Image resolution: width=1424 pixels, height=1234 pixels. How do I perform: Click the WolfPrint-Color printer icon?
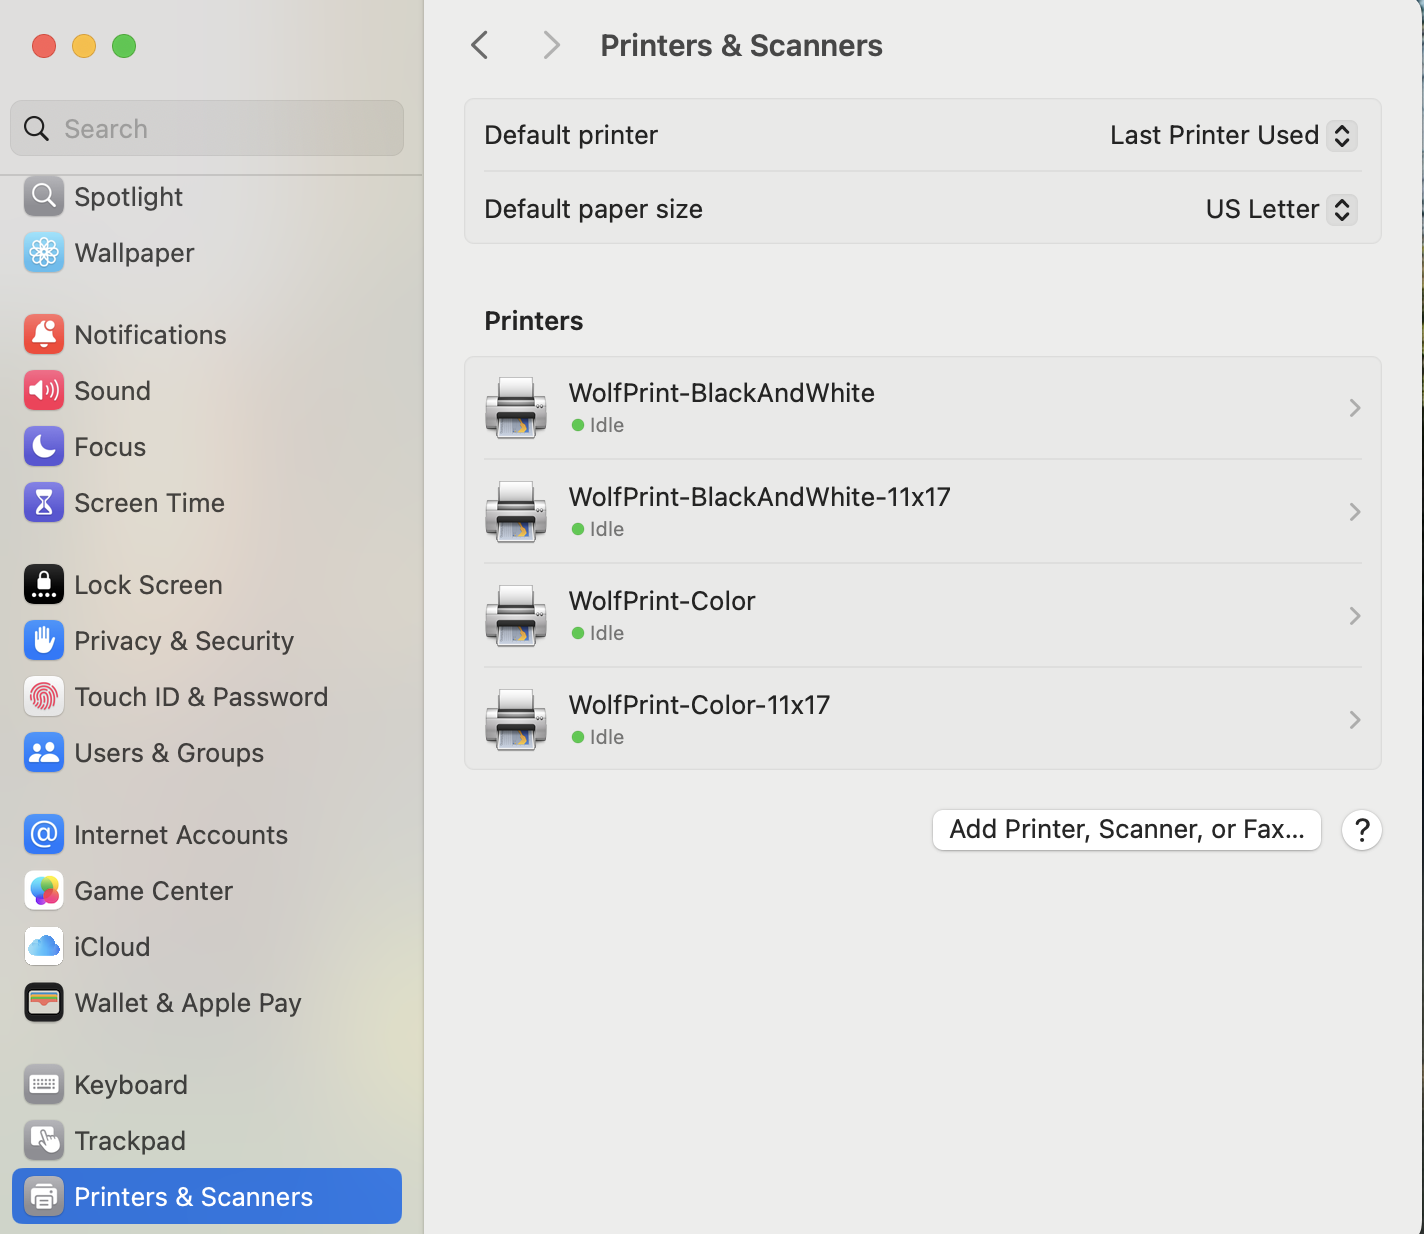click(516, 616)
